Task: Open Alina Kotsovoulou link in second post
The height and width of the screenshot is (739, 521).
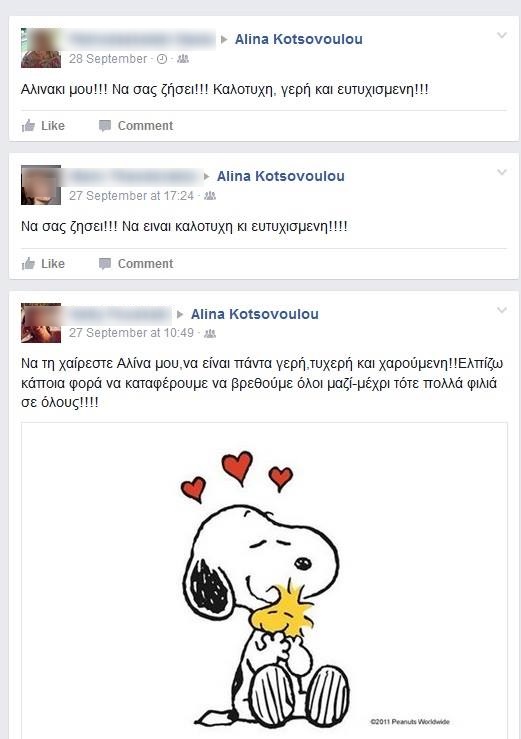Action: pyautogui.click(x=281, y=176)
